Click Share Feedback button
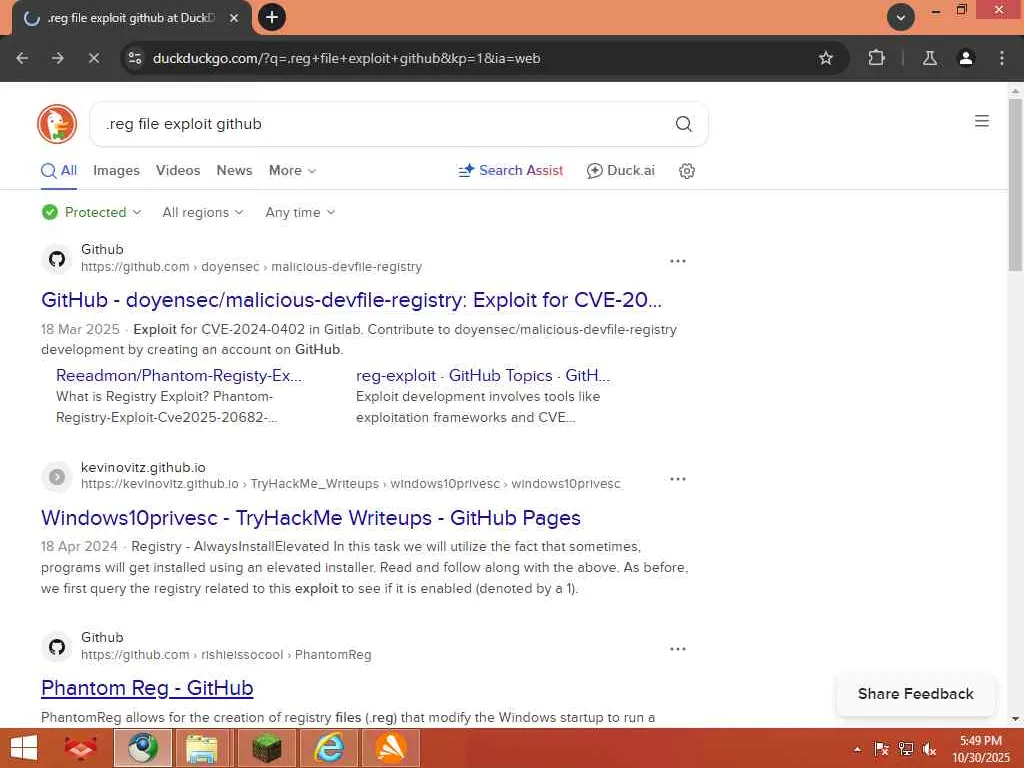This screenshot has width=1024, height=768. (x=916, y=694)
